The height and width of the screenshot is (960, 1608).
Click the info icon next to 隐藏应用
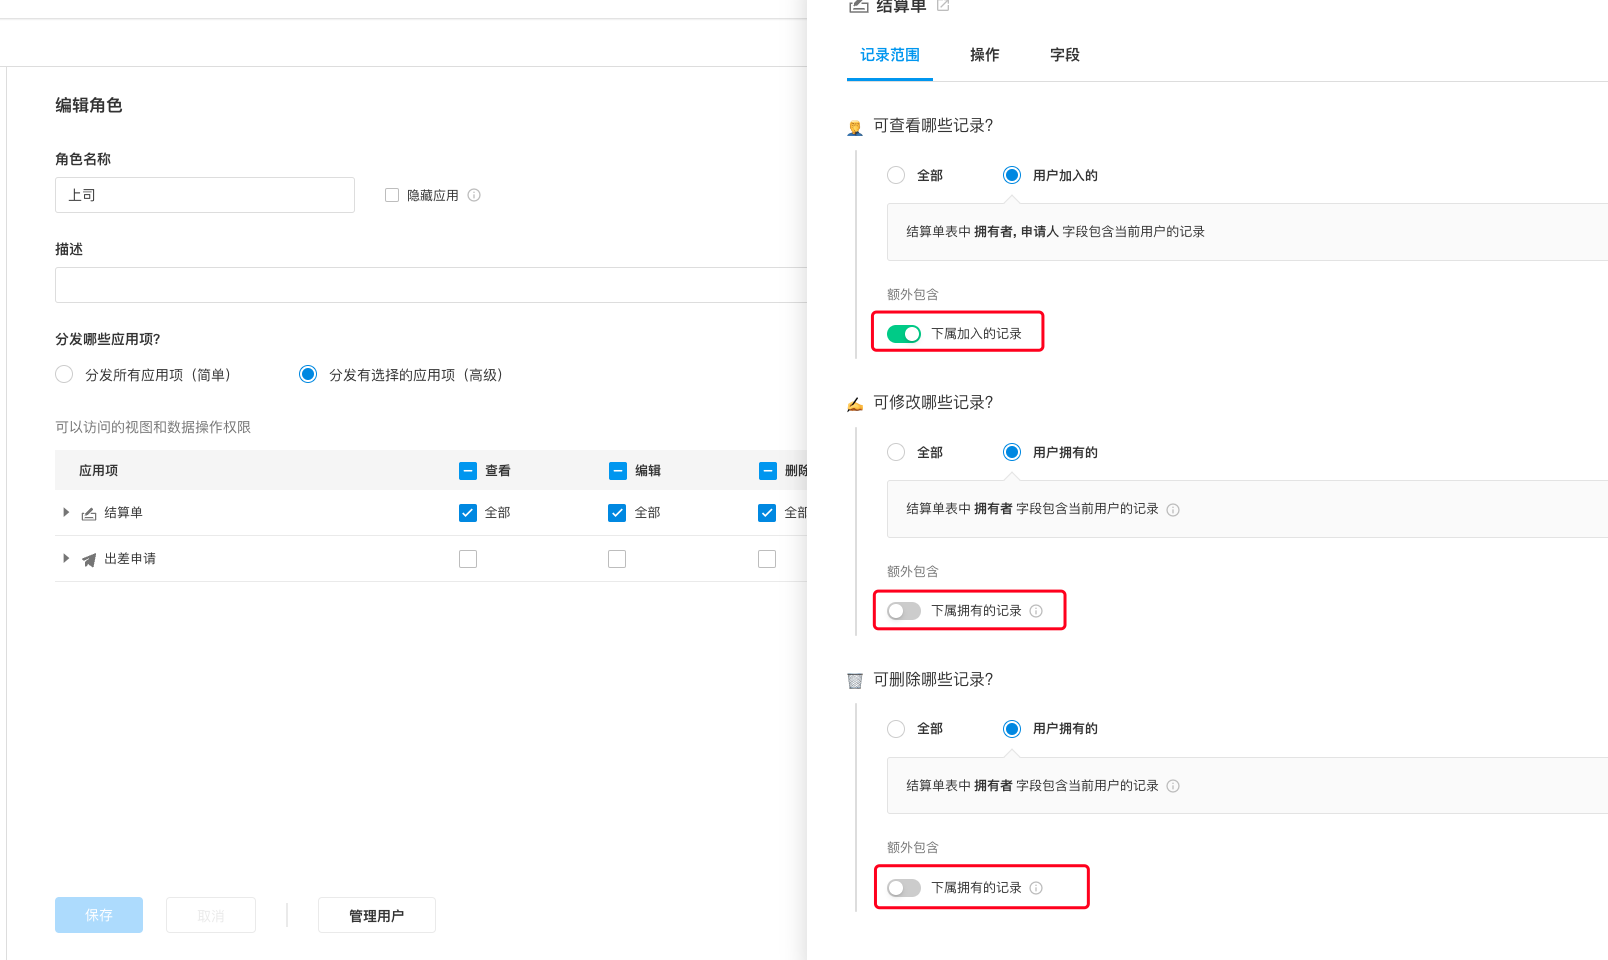coord(474,195)
